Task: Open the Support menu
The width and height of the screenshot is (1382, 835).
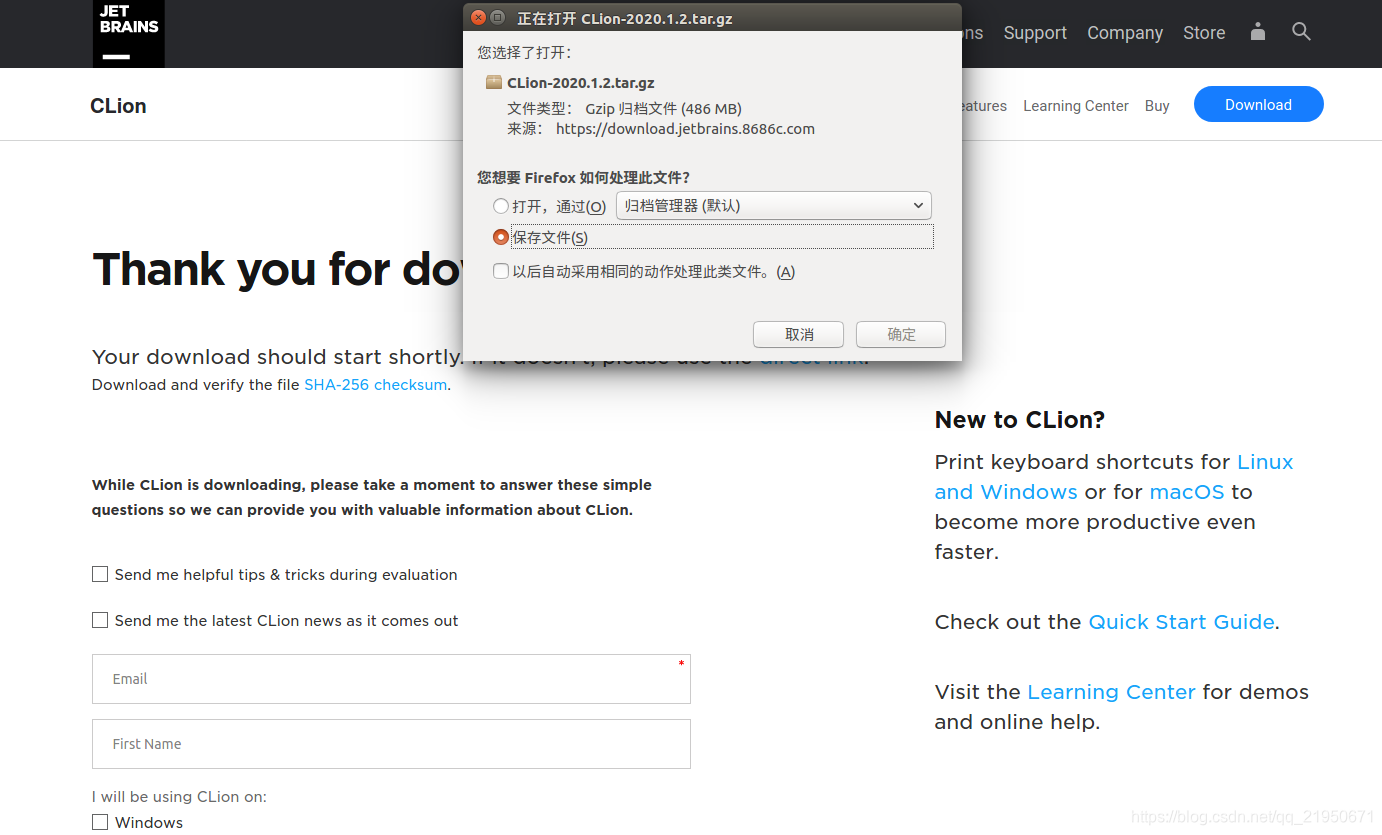Action: click(x=1035, y=33)
